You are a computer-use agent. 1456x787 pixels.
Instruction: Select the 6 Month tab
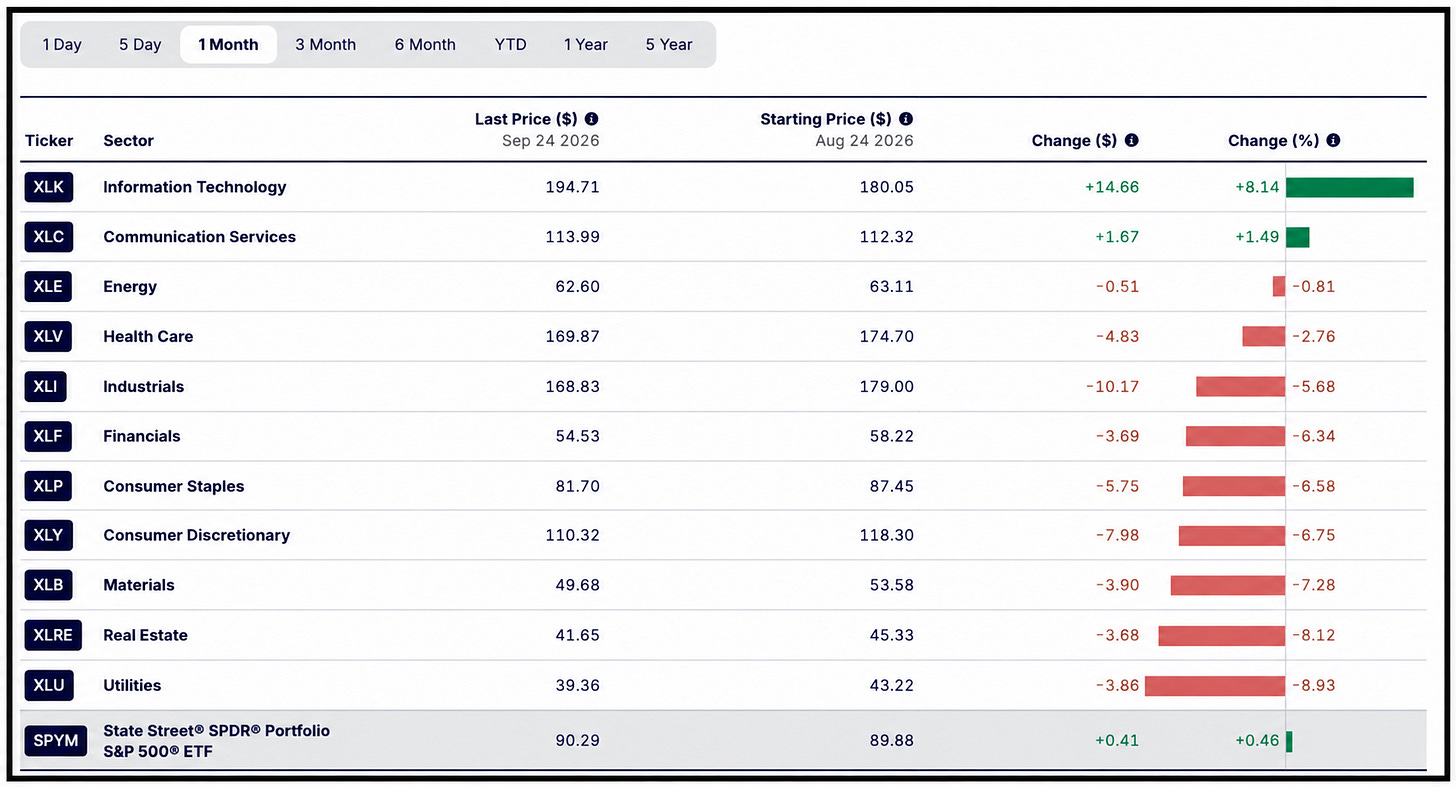[425, 45]
